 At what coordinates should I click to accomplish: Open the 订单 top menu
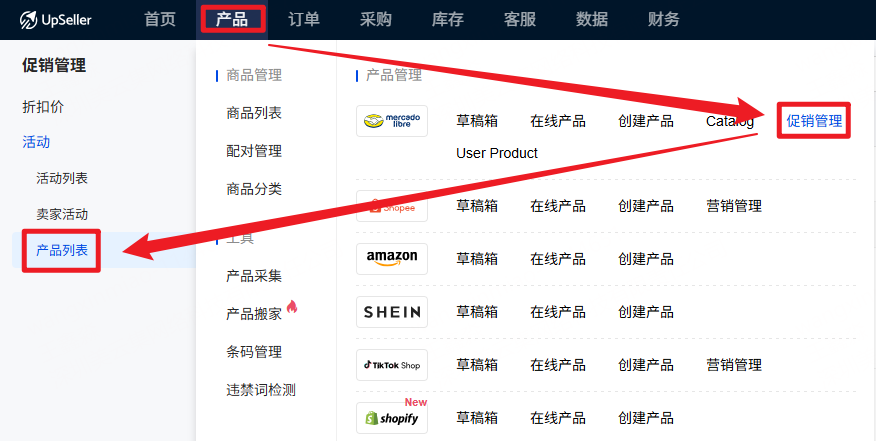click(304, 19)
